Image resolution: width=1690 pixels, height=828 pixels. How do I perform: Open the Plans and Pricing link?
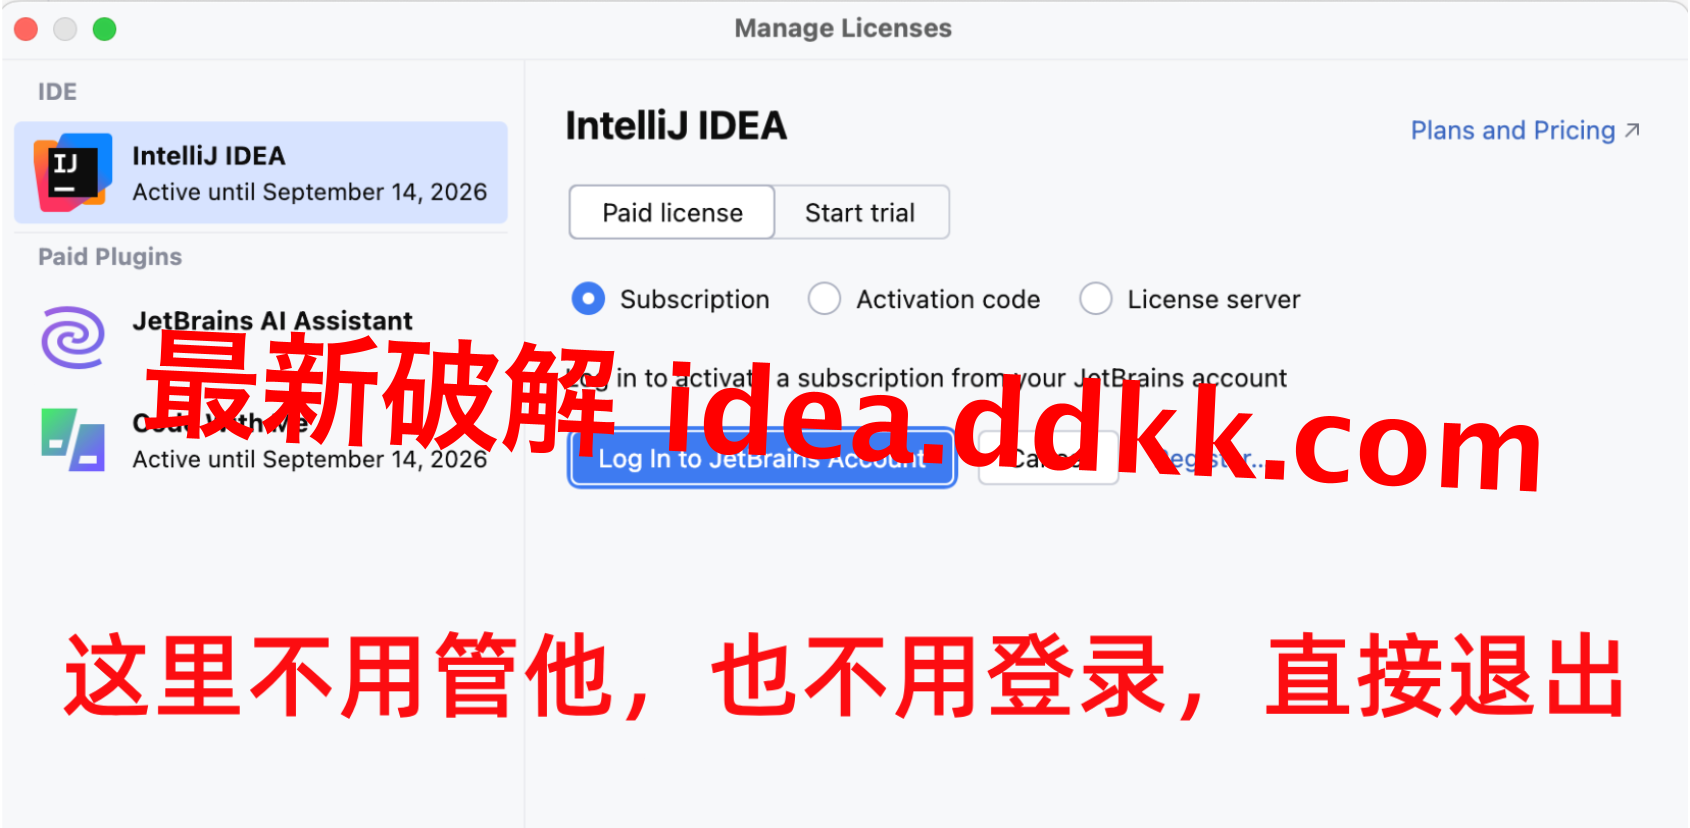click(x=1513, y=130)
